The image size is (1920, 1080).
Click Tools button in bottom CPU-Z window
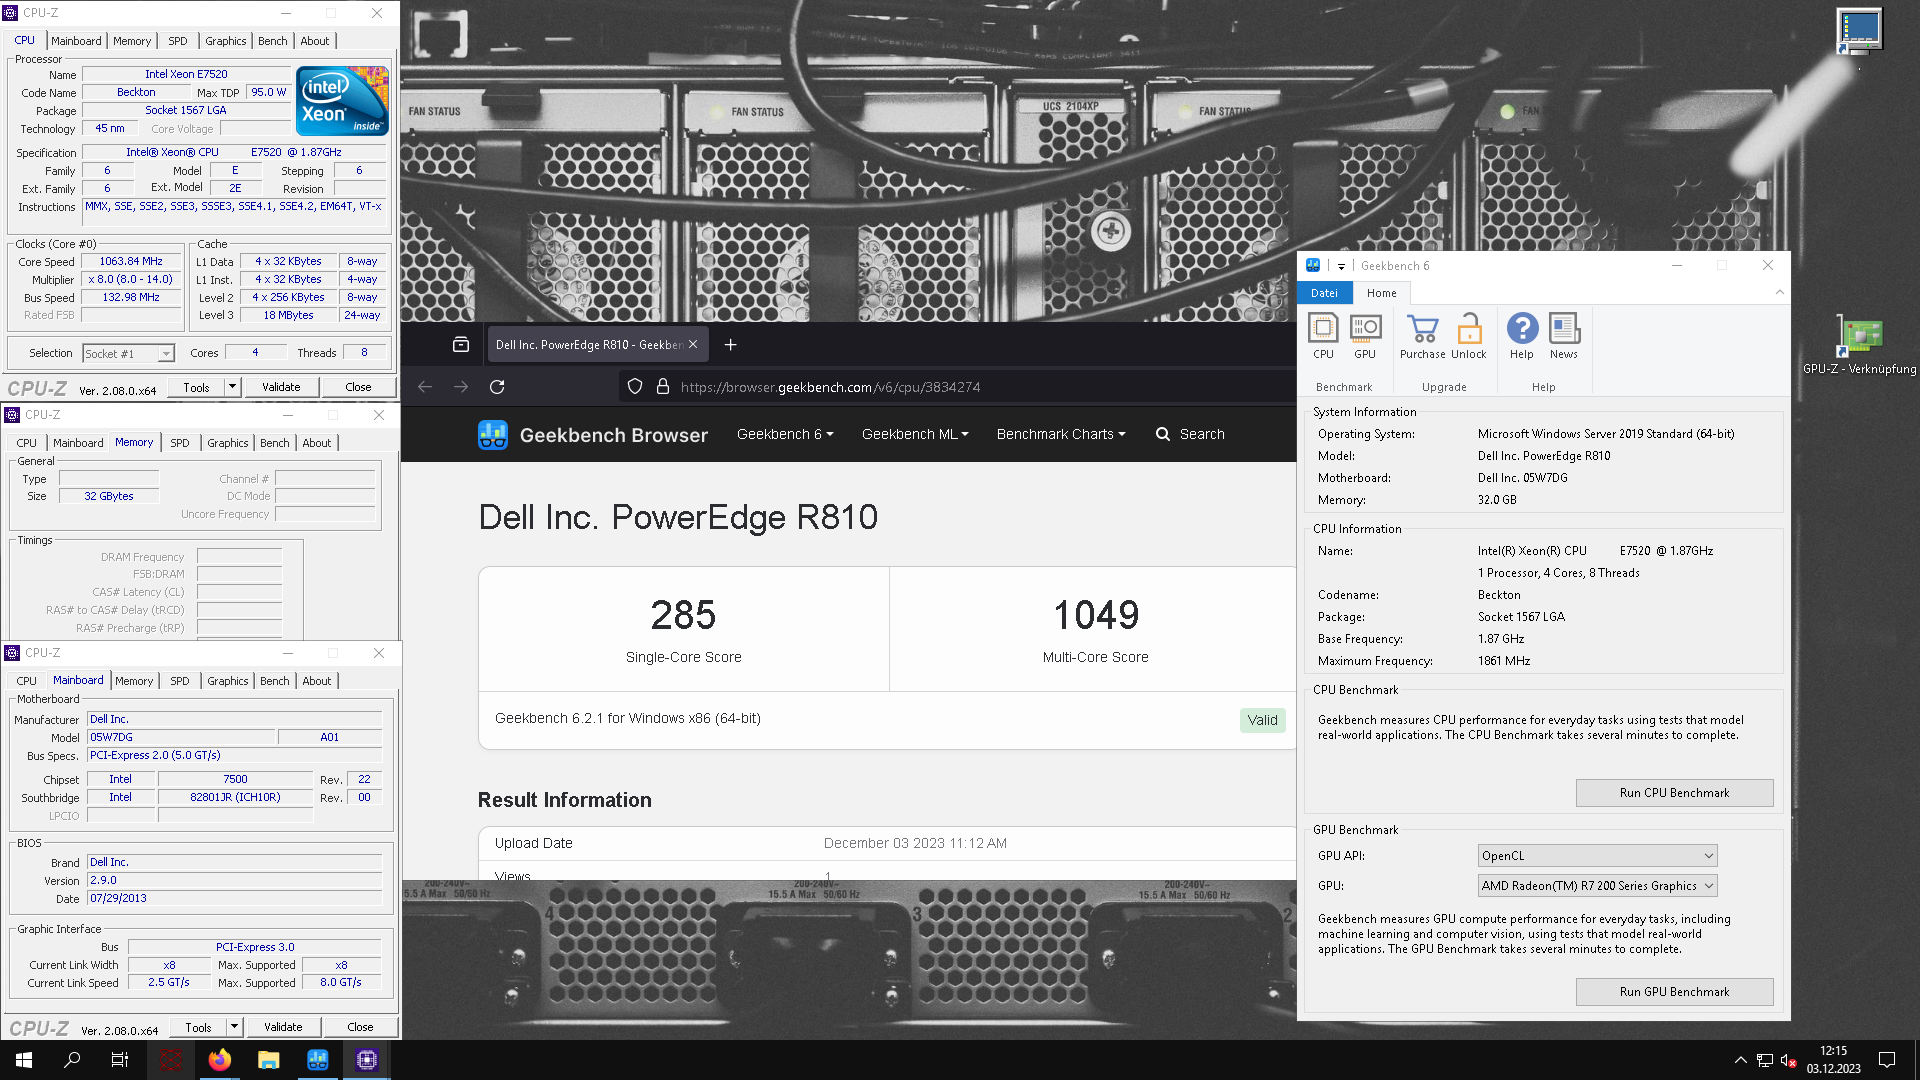[x=198, y=1027]
